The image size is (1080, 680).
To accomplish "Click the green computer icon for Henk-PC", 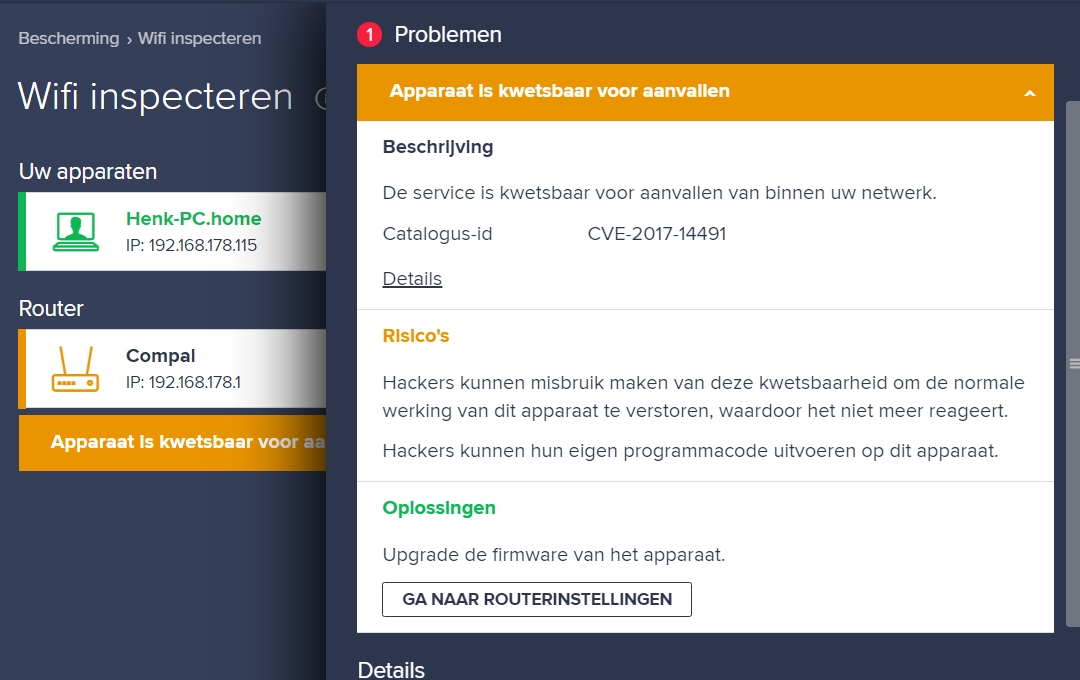I will [x=76, y=232].
